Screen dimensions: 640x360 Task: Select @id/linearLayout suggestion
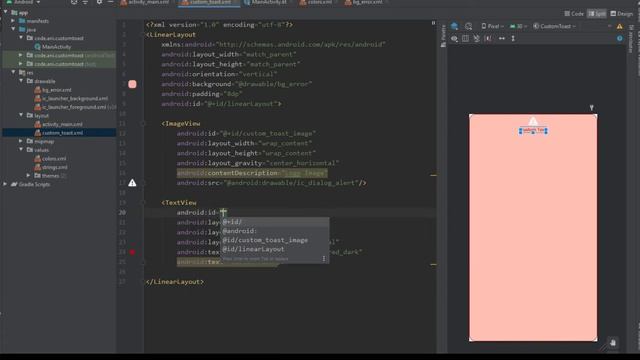[x=275, y=249]
